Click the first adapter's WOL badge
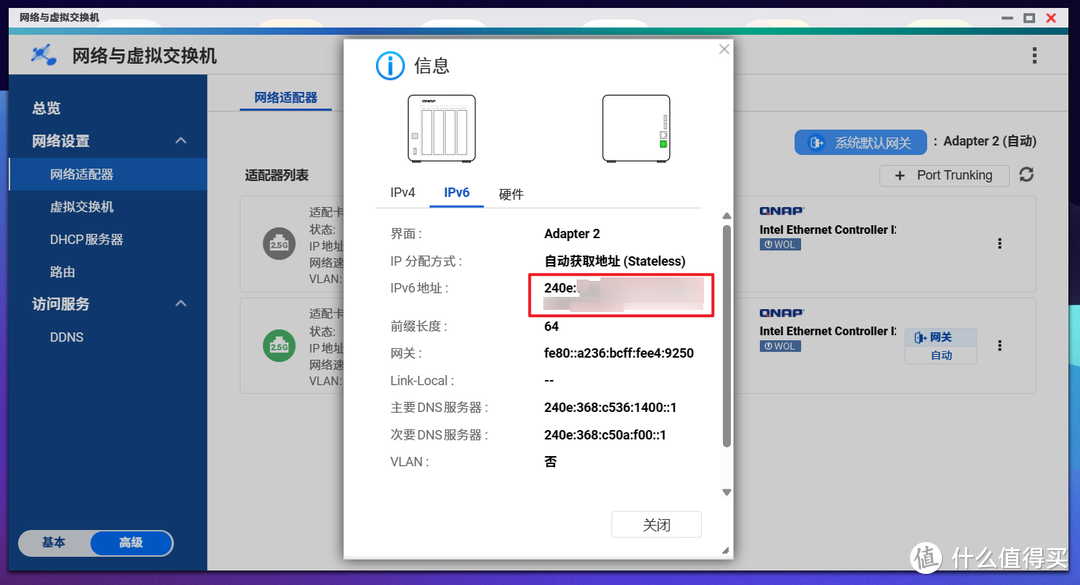1080x585 pixels. click(x=780, y=245)
